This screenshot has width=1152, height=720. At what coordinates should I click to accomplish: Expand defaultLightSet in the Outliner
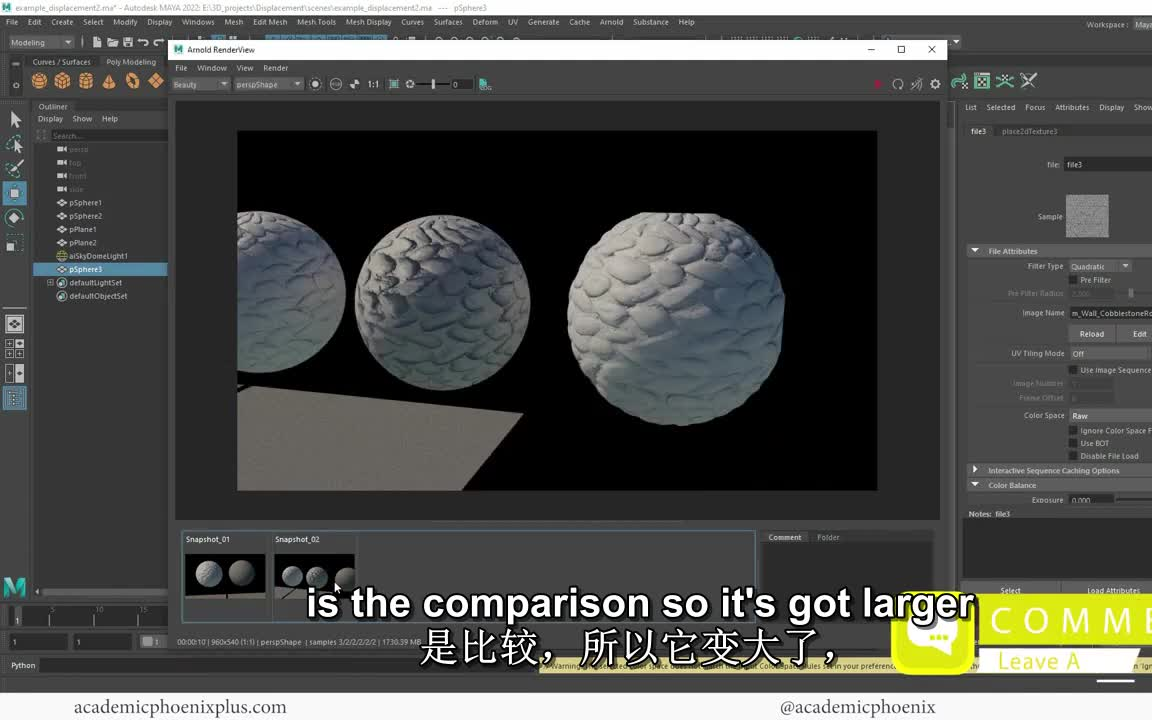coord(50,283)
